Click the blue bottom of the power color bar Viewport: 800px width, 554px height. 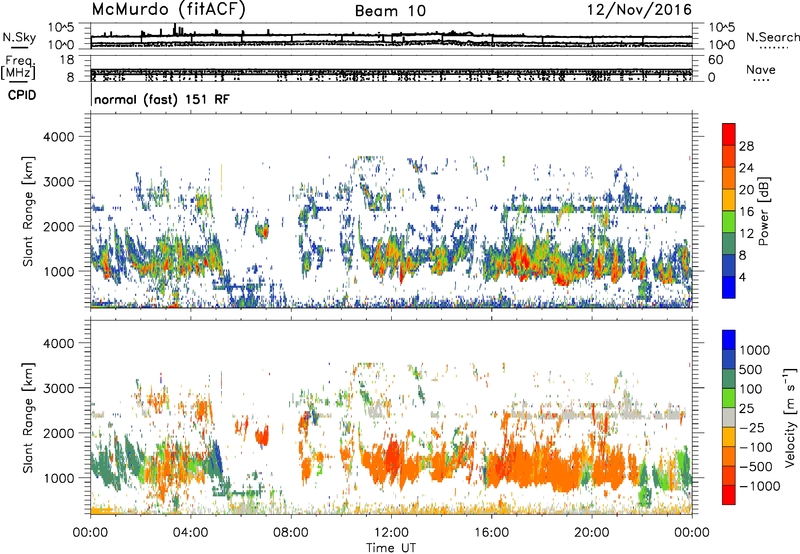click(x=729, y=287)
